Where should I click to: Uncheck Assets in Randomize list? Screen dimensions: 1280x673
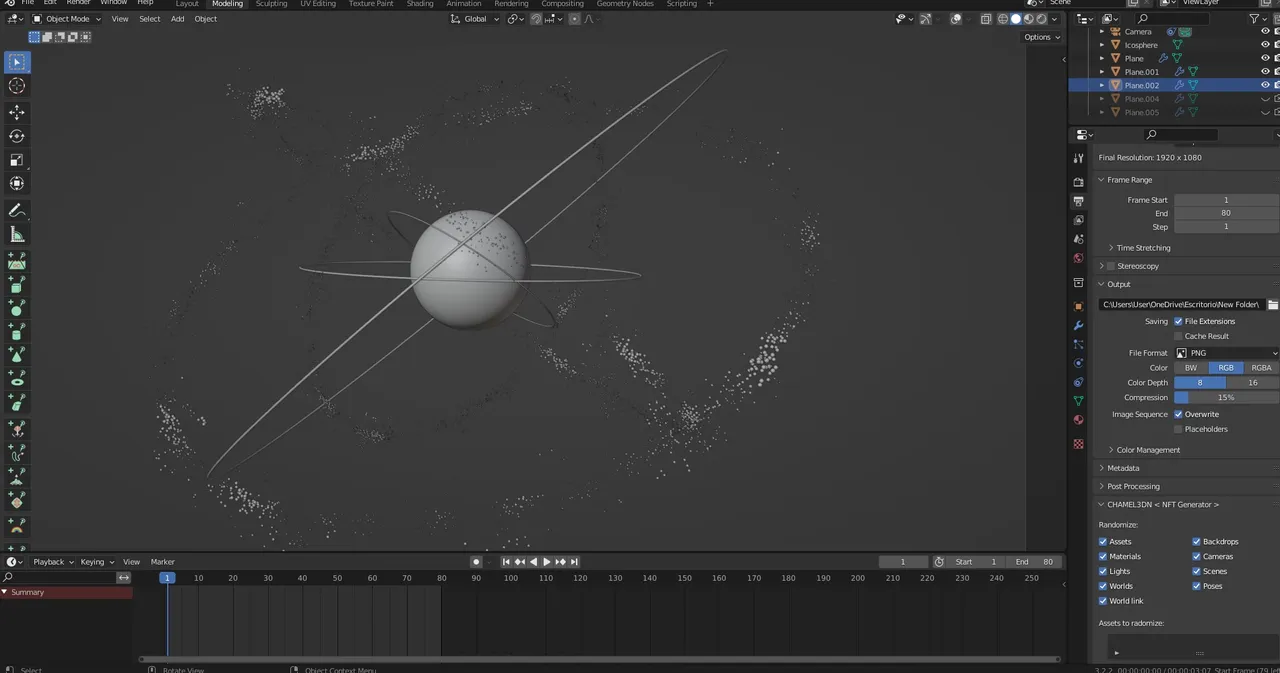tap(1103, 541)
